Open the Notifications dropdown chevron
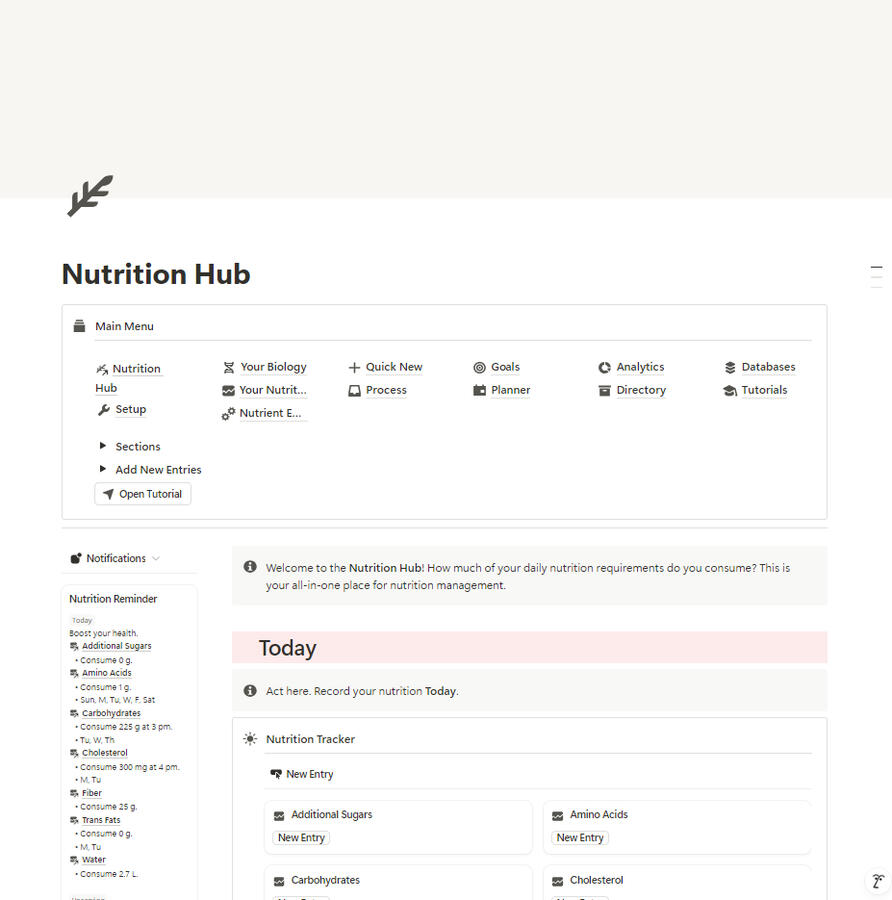Image resolution: width=892 pixels, height=900 pixels. [x=156, y=558]
